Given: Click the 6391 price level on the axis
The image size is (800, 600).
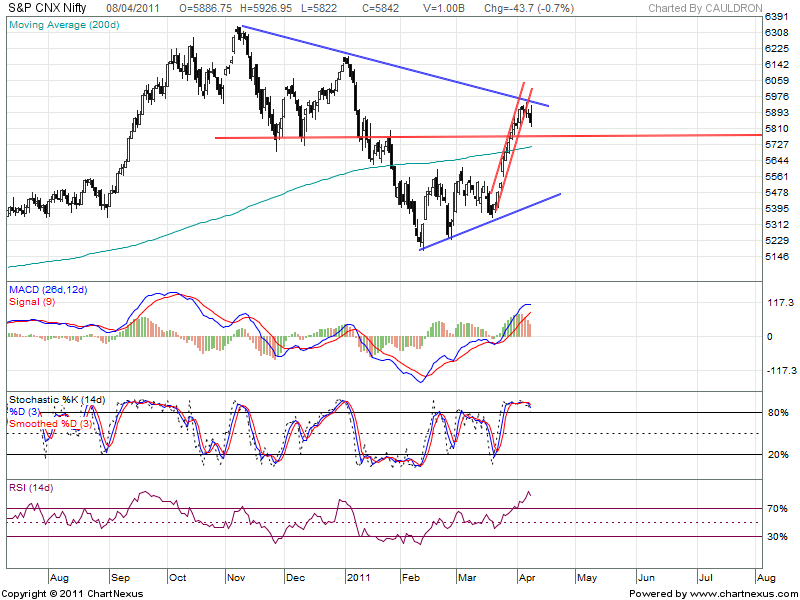Looking at the screenshot, I should pos(777,18).
